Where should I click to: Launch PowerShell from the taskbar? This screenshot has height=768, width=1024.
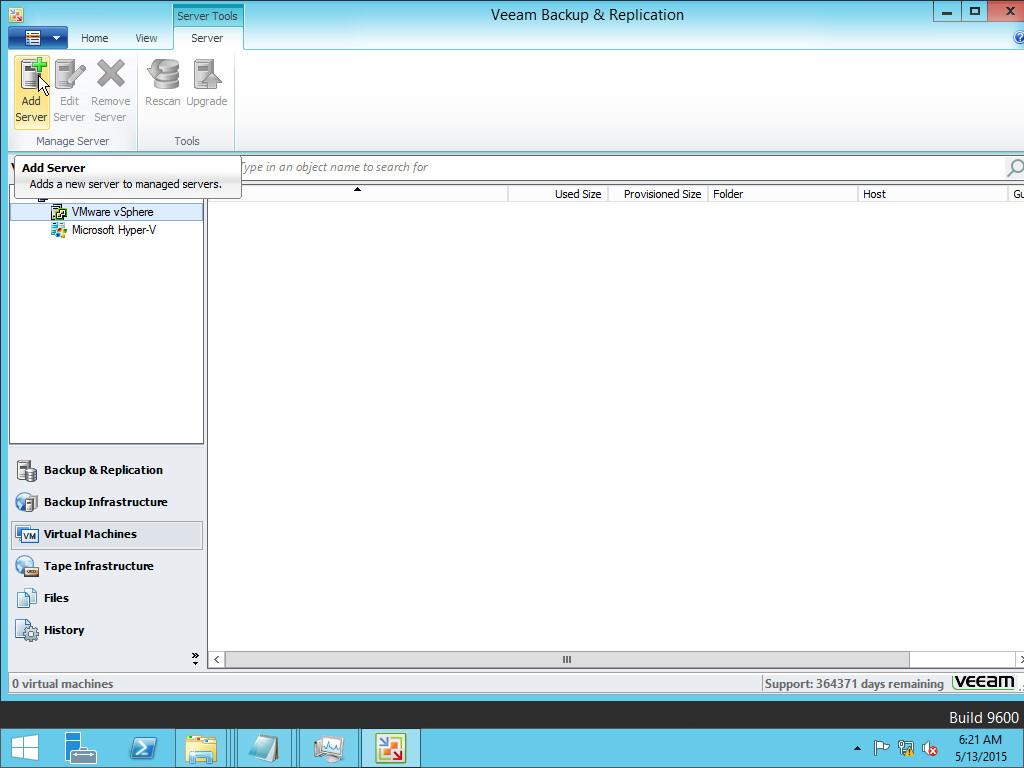click(142, 748)
